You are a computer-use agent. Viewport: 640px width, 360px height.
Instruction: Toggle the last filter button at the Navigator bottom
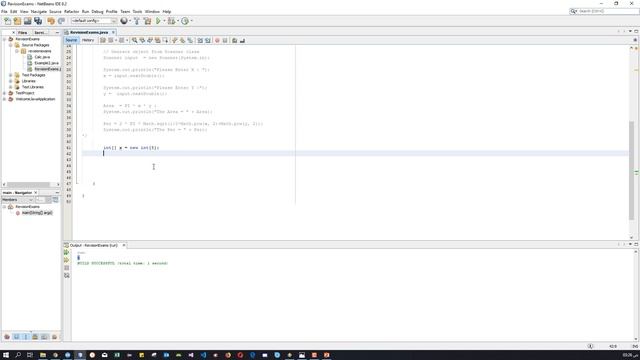click(x=54, y=337)
